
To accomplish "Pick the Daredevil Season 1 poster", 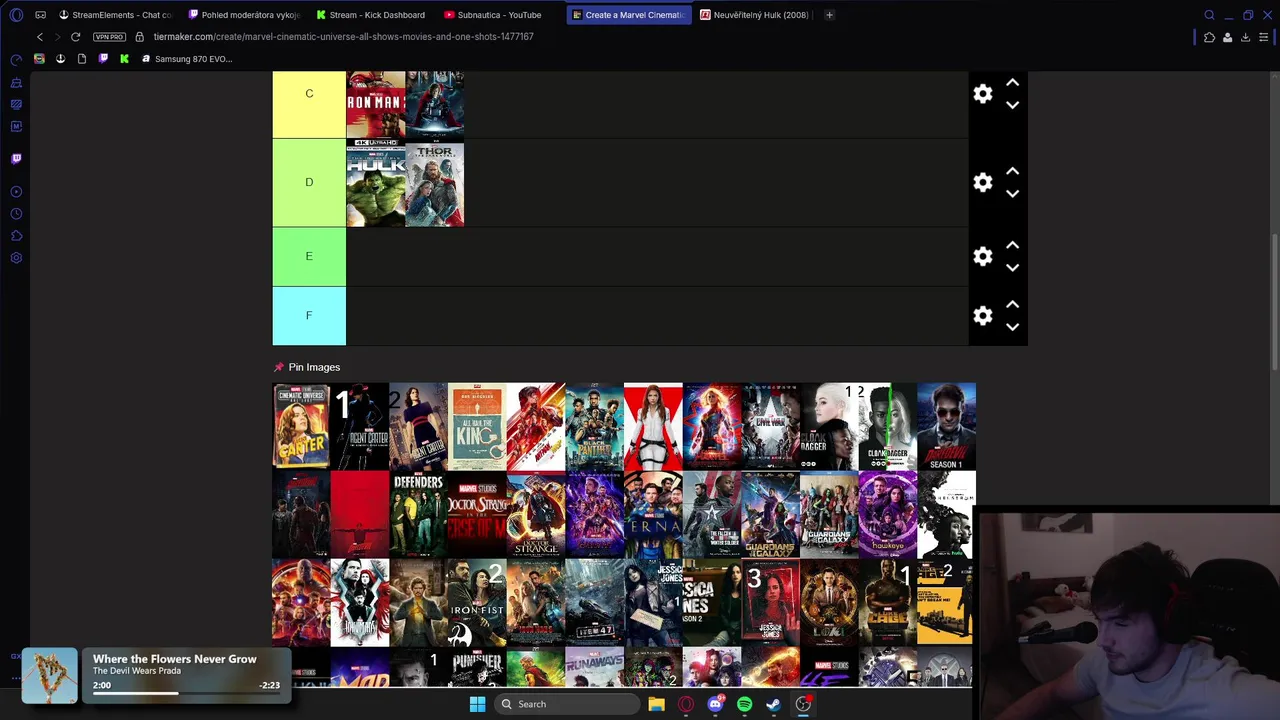I will (946, 426).
